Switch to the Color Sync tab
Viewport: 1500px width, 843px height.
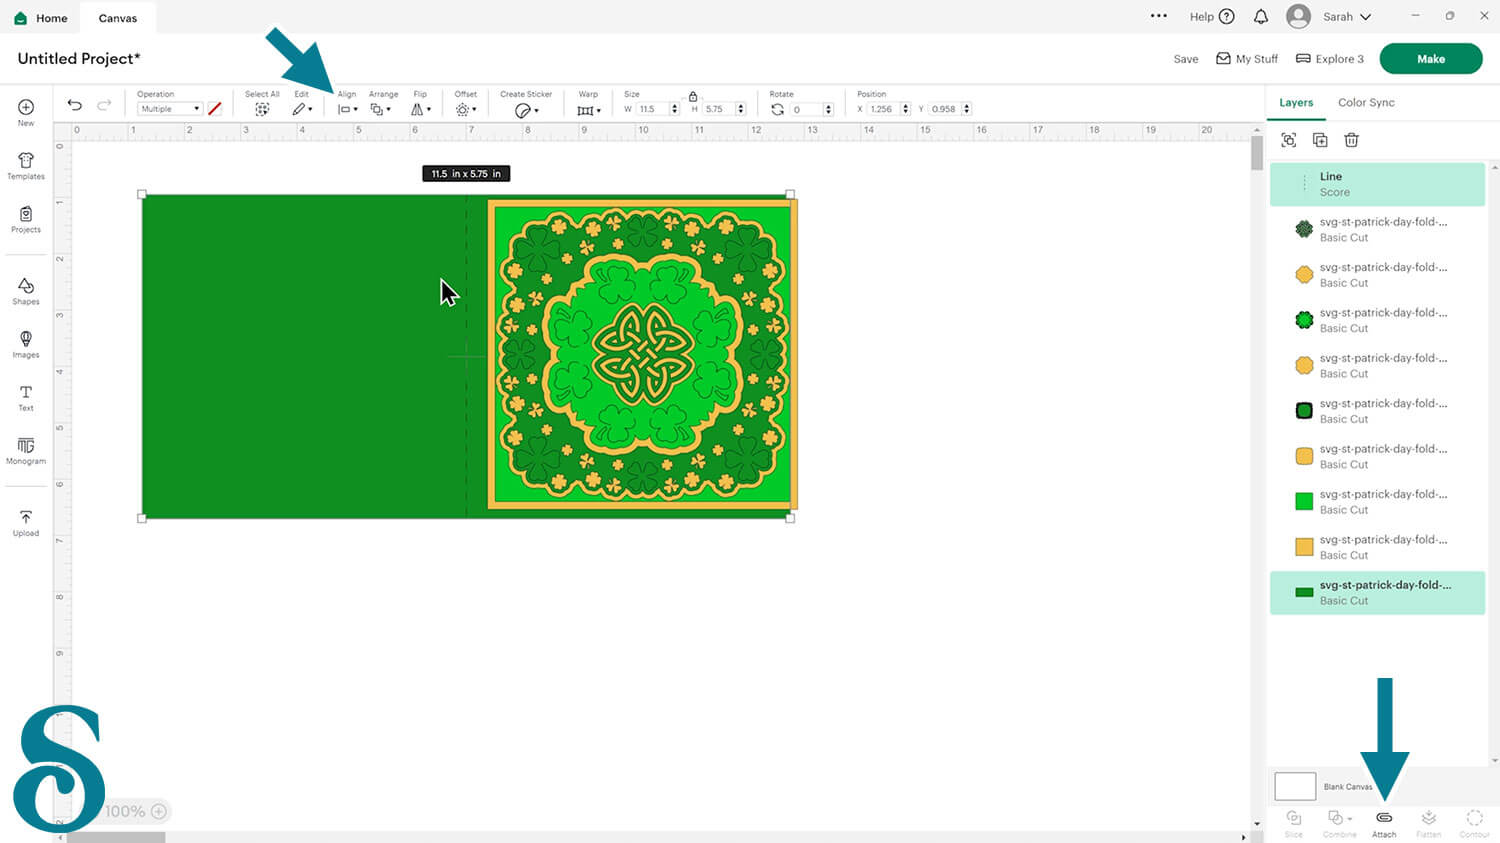(1366, 102)
